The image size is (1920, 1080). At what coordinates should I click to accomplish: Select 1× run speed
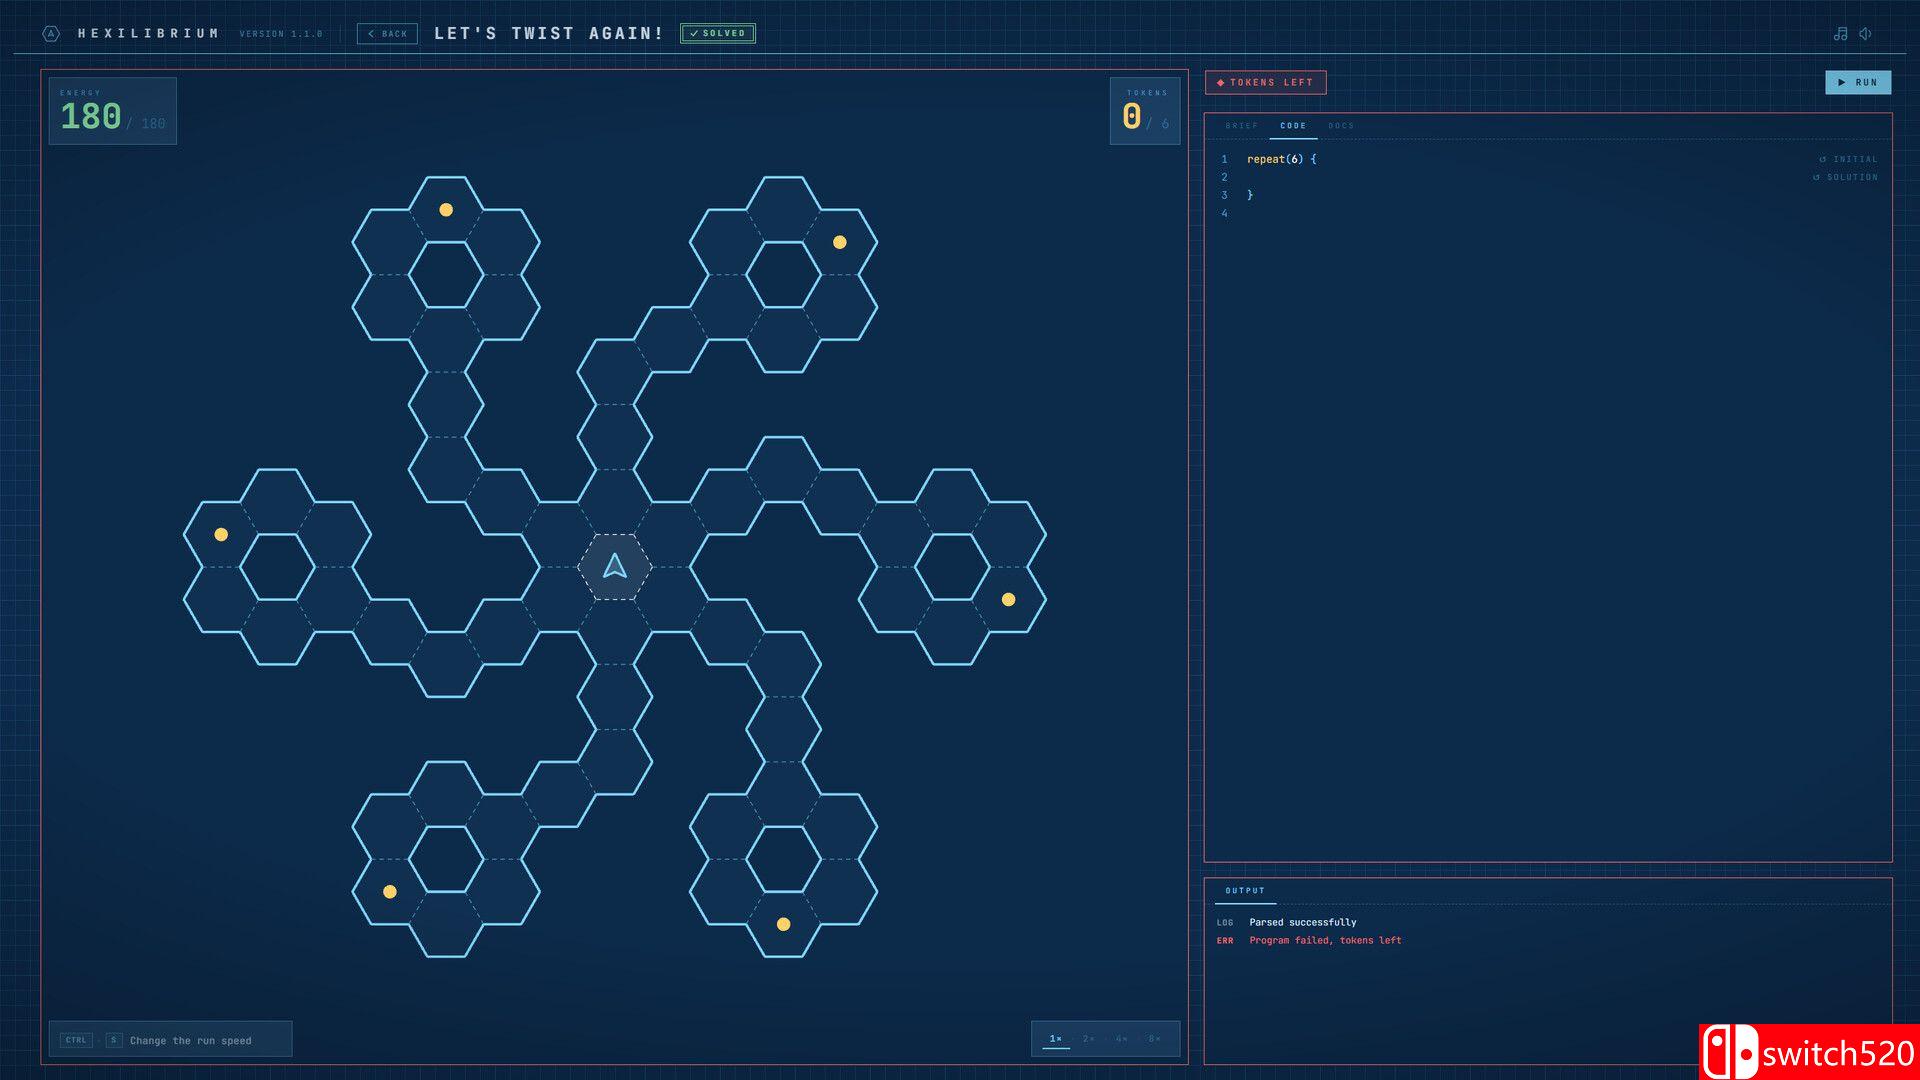[x=1056, y=1039]
